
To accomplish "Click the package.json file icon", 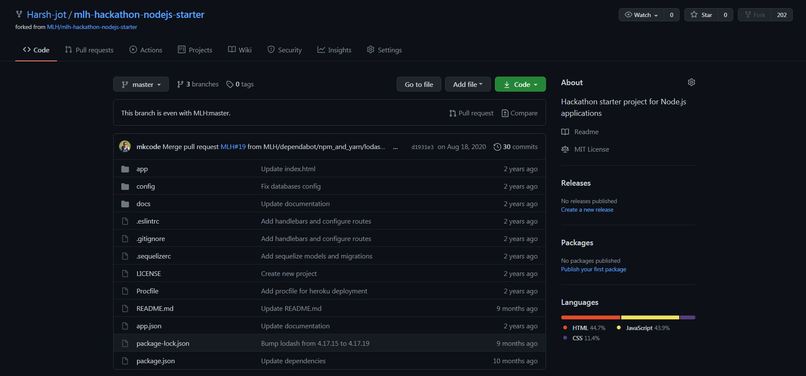I will click(x=124, y=361).
